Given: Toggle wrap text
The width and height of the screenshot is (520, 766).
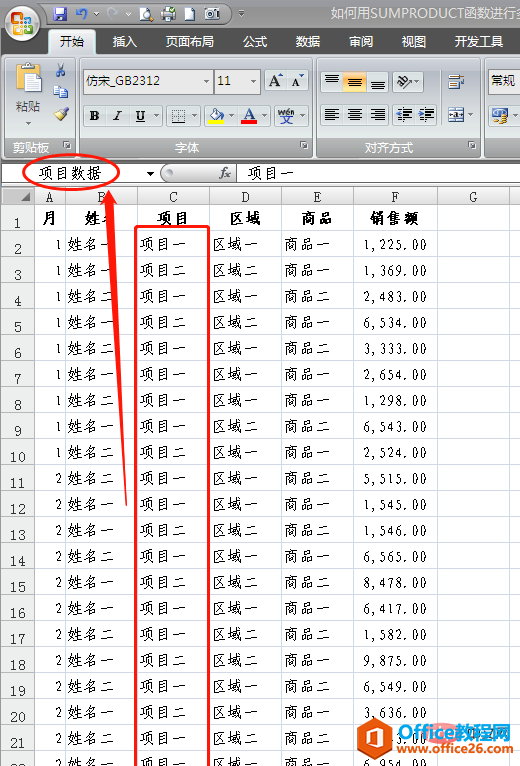Looking at the screenshot, I should coord(456,81).
